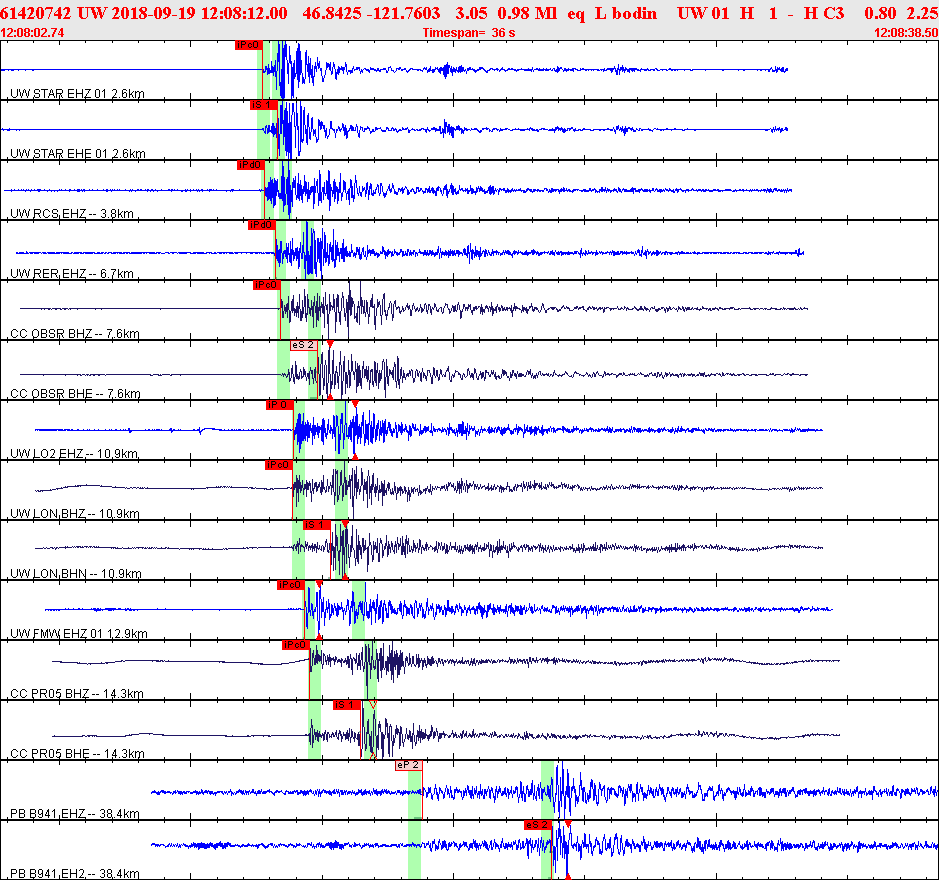Image resolution: width=939 pixels, height=880 pixels.
Task: Select the iPd0 pick on RER EHZ trace
Action: point(261,225)
